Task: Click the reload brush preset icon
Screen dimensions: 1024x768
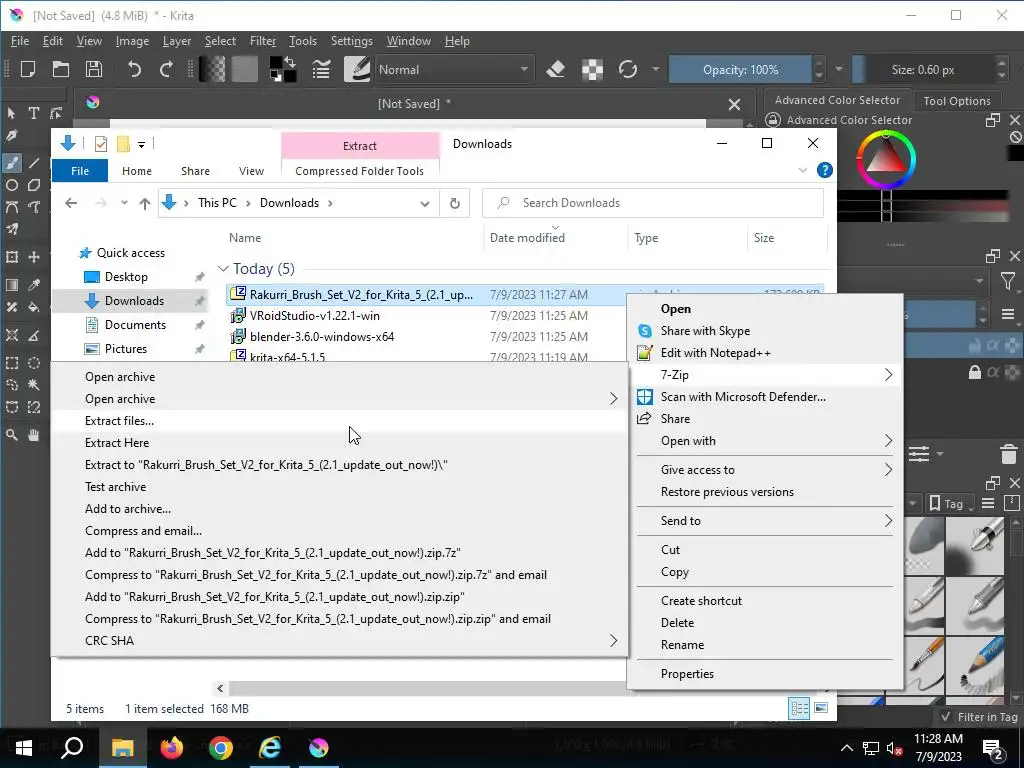Action: 628,69
